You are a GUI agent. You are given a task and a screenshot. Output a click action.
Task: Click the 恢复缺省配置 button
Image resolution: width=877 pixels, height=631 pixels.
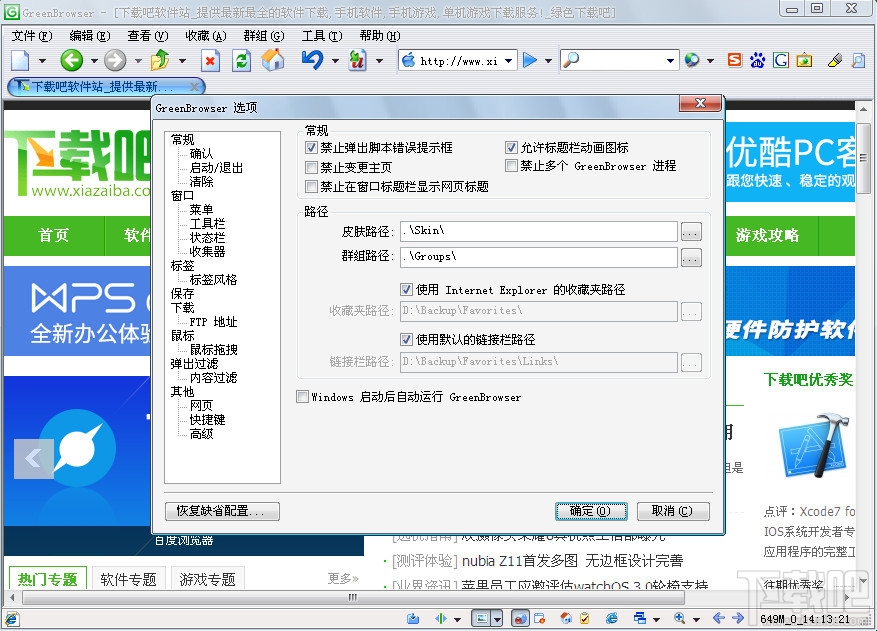tap(222, 511)
